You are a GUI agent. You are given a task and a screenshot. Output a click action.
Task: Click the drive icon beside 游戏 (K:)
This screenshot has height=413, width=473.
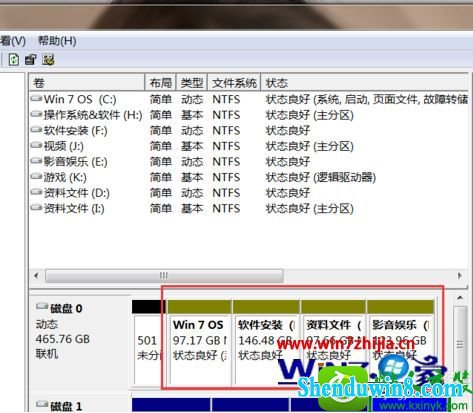point(36,177)
